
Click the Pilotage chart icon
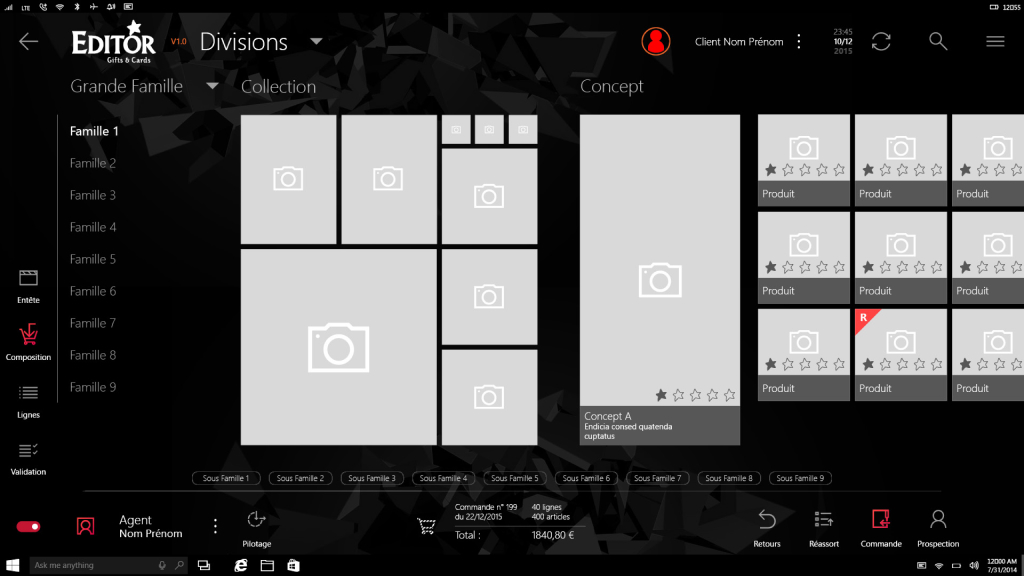point(256,520)
